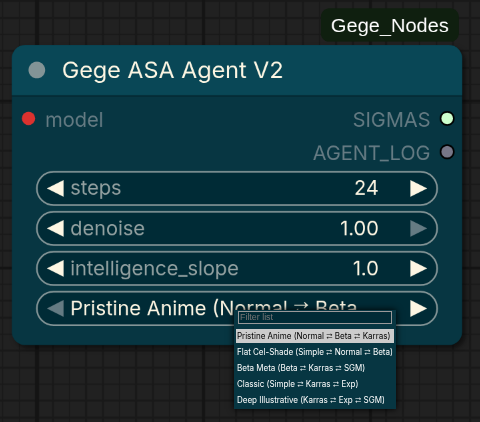Increase steps with right arrow
This screenshot has height=422, width=480.
click(418, 188)
